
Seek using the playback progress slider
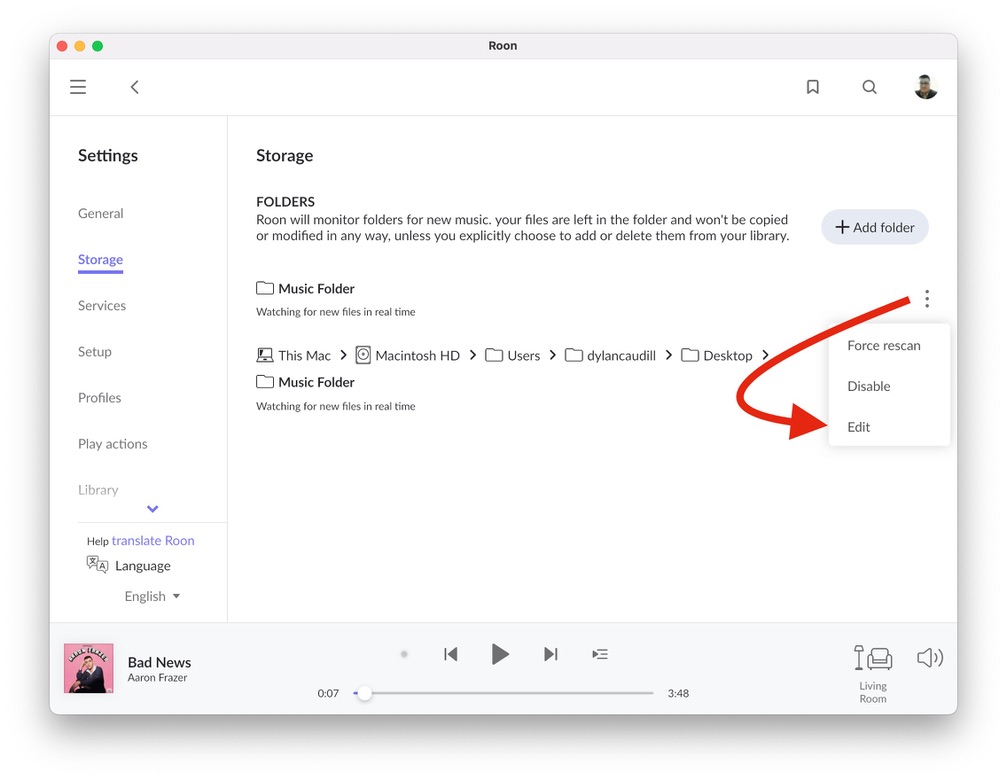point(503,693)
